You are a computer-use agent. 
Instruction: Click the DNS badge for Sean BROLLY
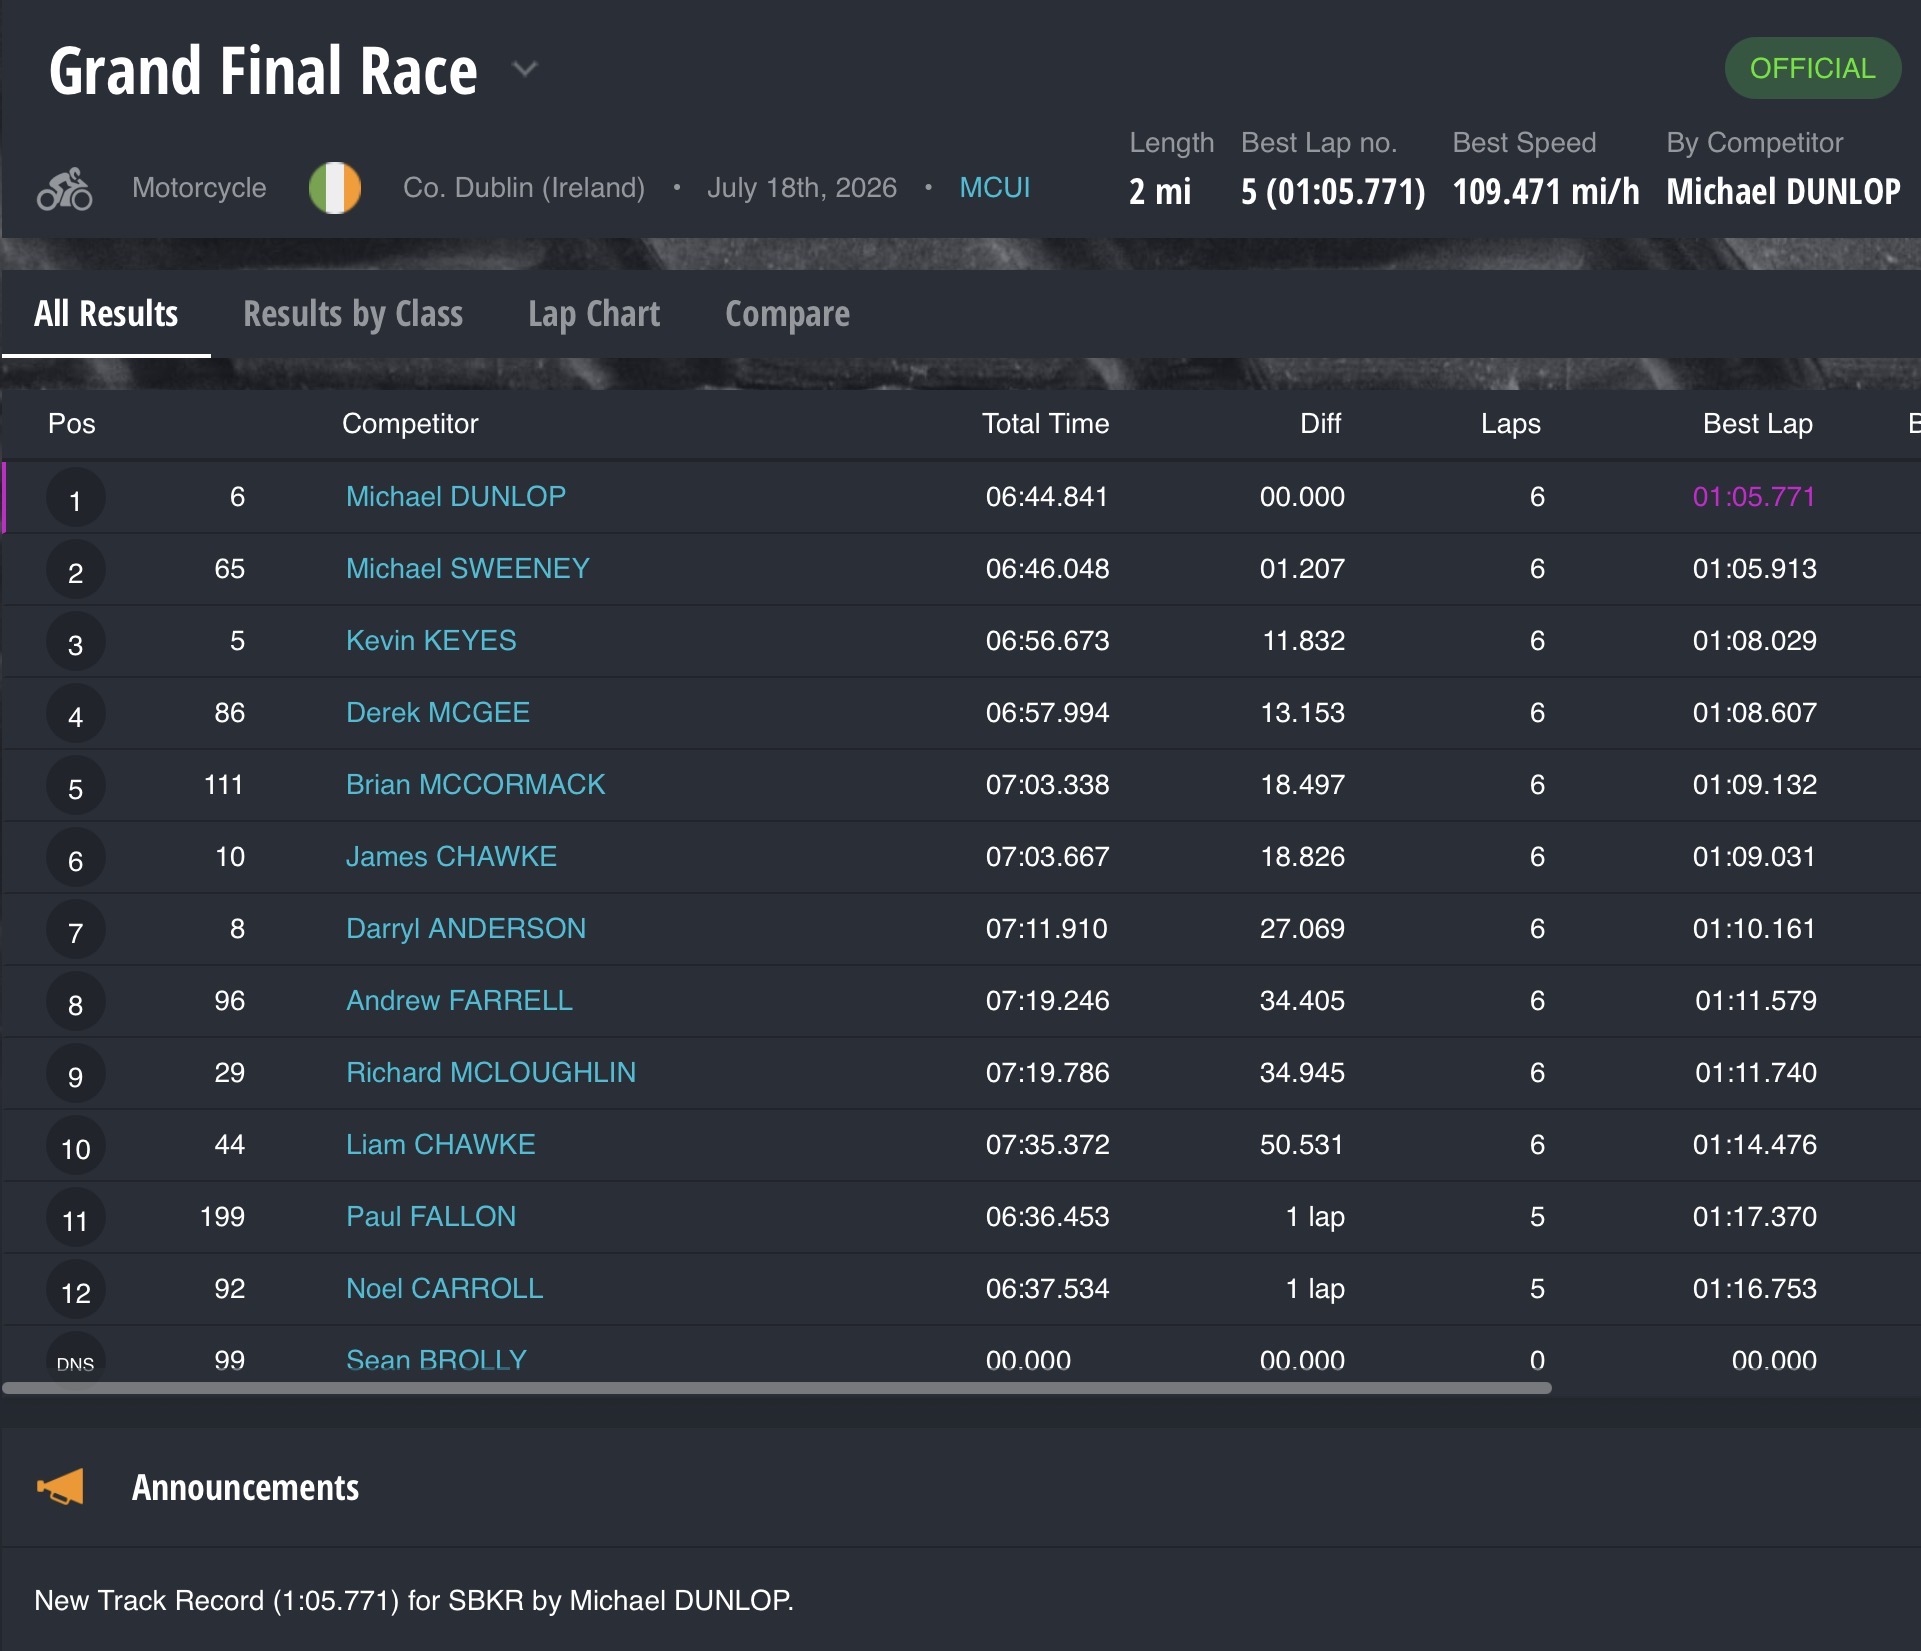pos(75,1361)
